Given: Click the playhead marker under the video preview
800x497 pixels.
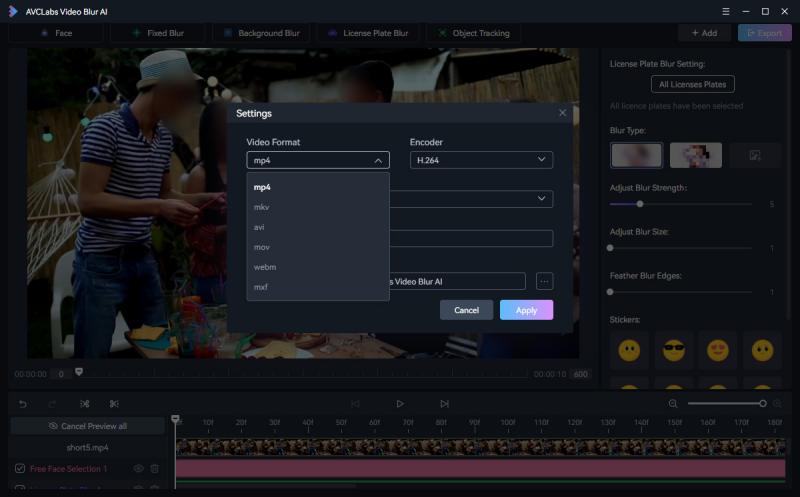Looking at the screenshot, I should pyautogui.click(x=79, y=371).
